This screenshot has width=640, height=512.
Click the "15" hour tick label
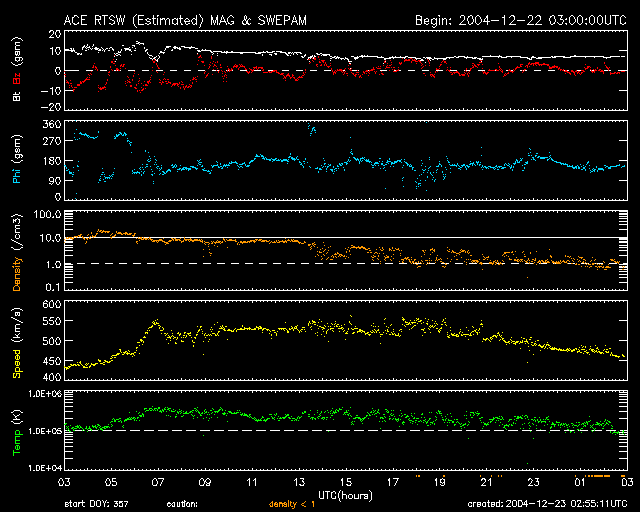346,482
